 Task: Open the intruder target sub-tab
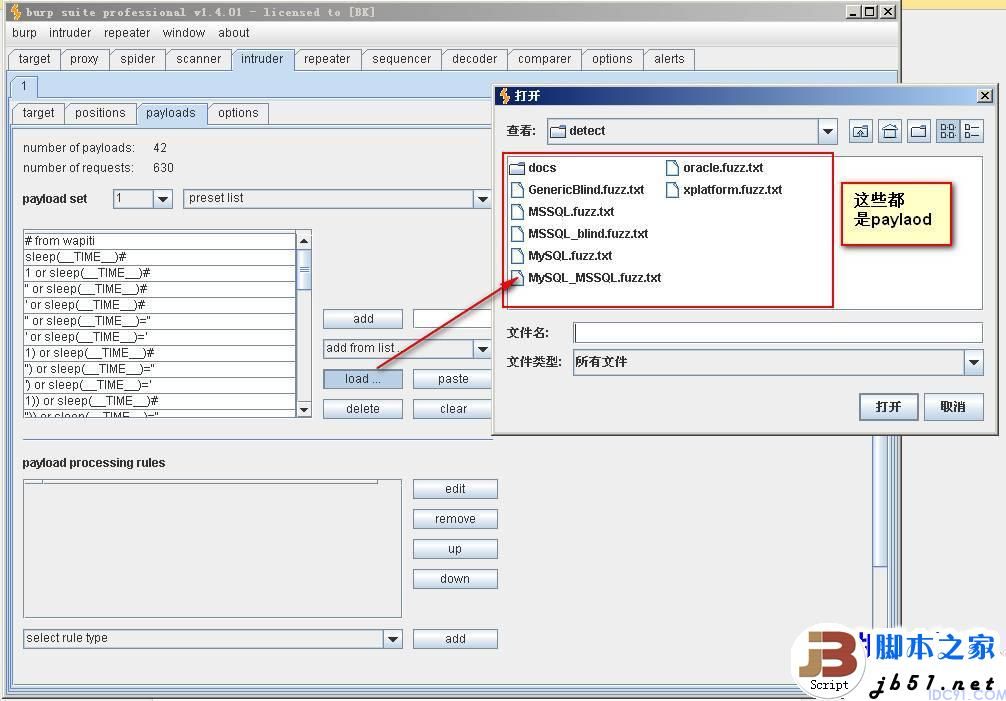pyautogui.click(x=38, y=113)
